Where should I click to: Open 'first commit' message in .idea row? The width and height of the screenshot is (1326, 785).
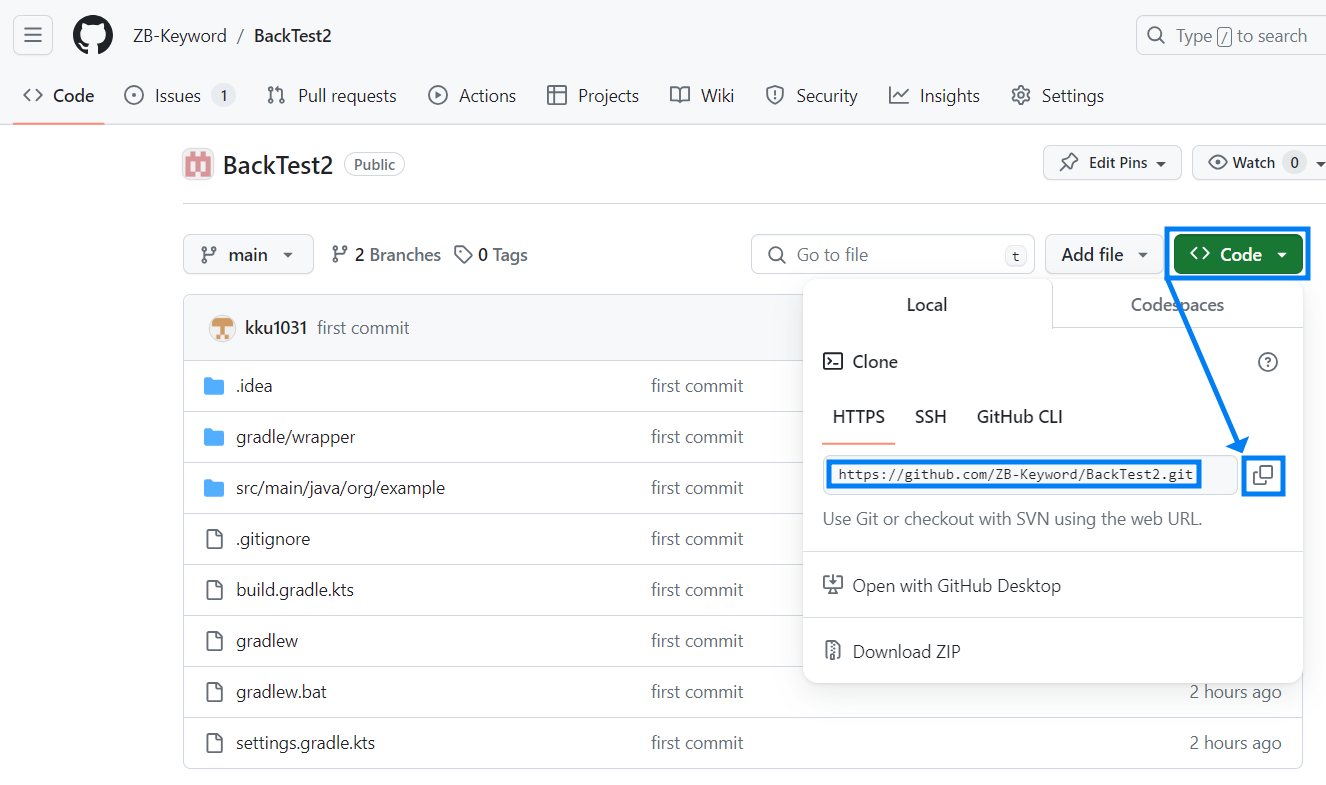pyautogui.click(x=697, y=386)
